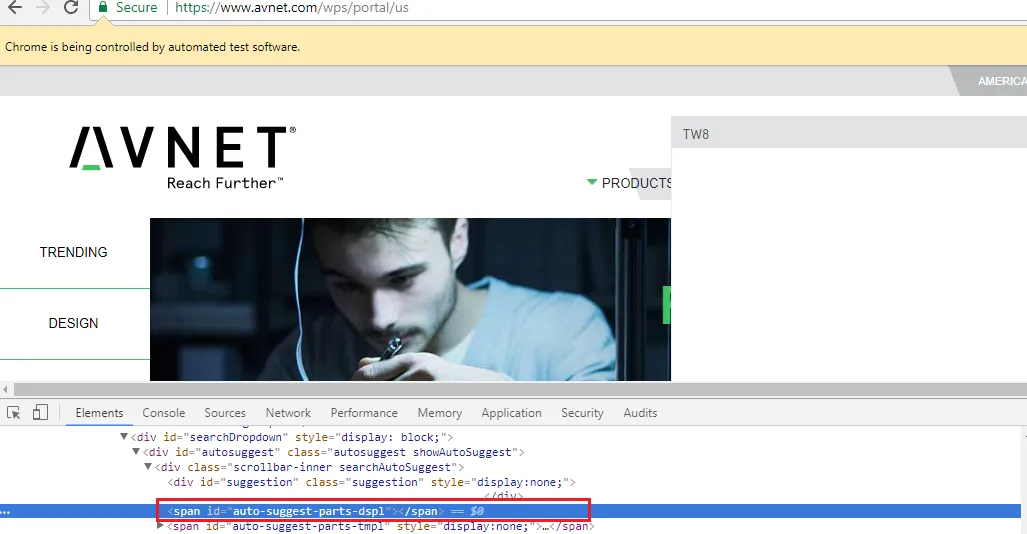Click the browser forward arrow
This screenshot has height=534, width=1027.
(43, 7)
